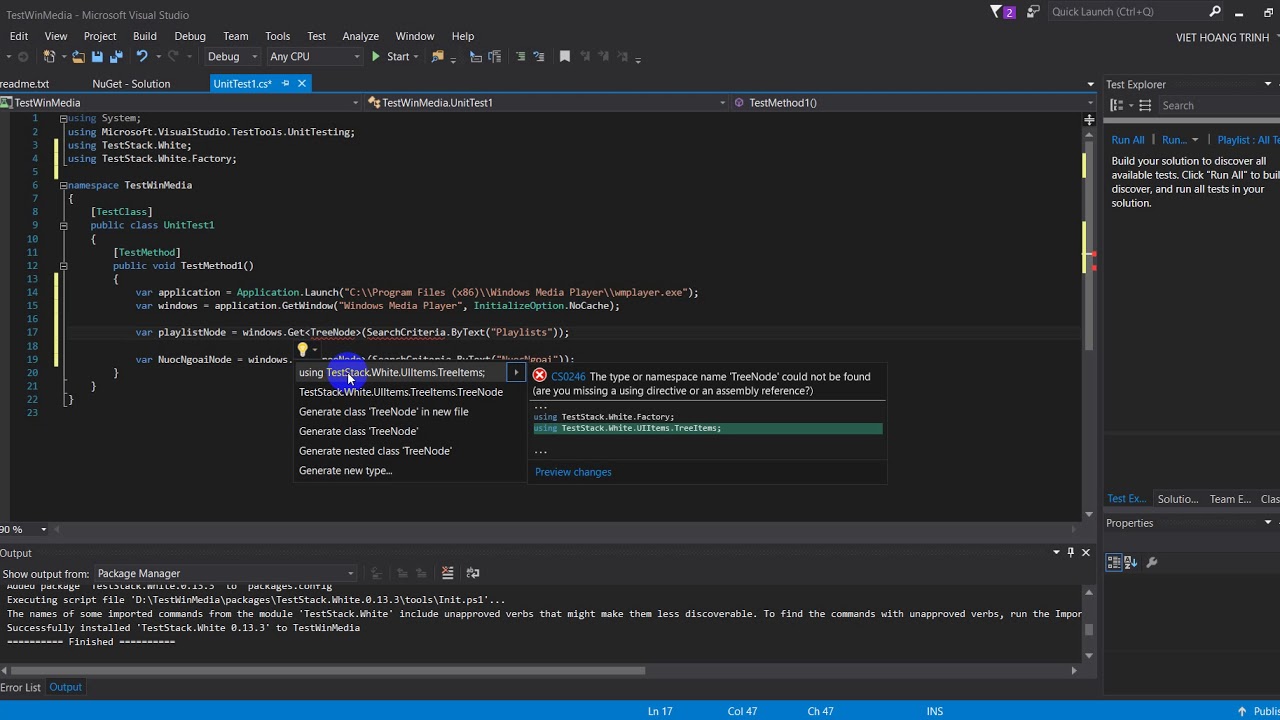Collapse the UnitTest1 class code block
Image resolution: width=1280 pixels, height=720 pixels.
click(x=63, y=225)
